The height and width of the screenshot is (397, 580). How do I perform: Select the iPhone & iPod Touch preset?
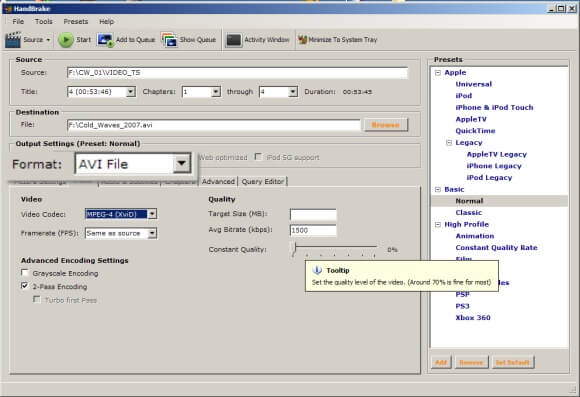[494, 107]
